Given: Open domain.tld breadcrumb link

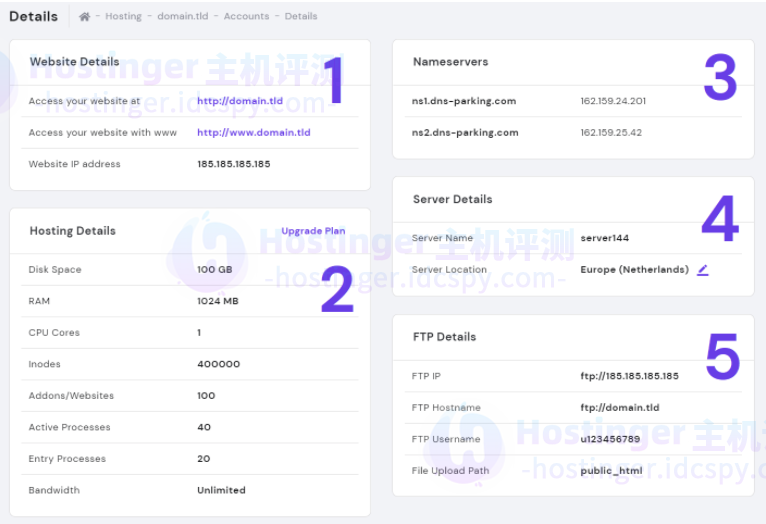Looking at the screenshot, I should coord(183,16).
